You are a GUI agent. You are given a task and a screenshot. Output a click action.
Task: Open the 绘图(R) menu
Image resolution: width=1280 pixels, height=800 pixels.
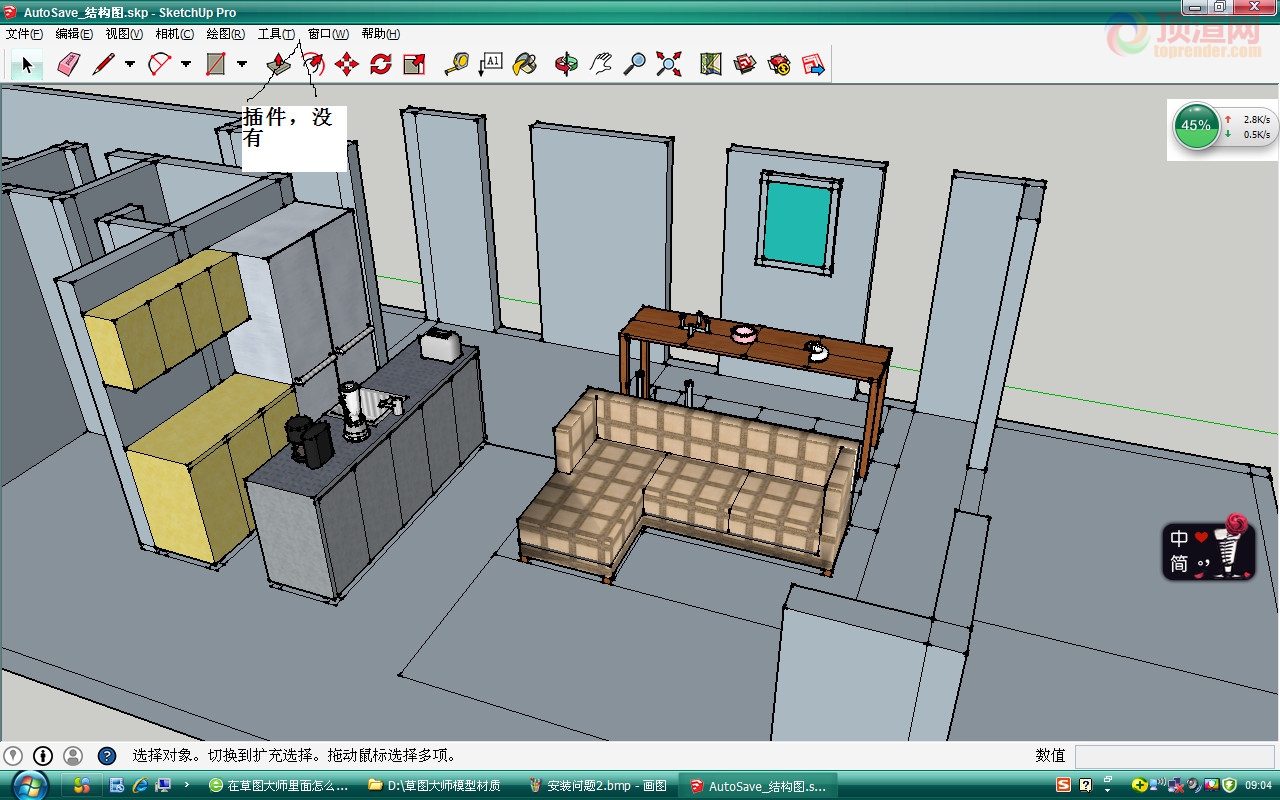225,34
